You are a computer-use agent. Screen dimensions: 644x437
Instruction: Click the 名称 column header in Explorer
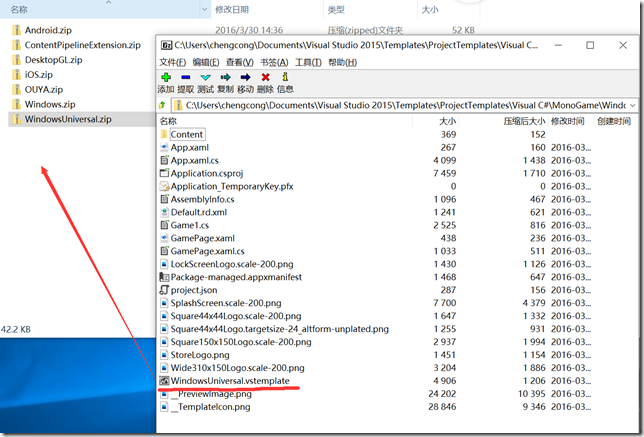tap(20, 9)
